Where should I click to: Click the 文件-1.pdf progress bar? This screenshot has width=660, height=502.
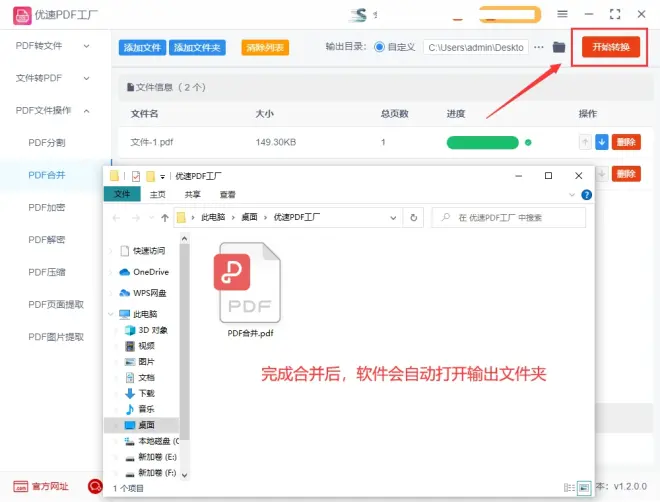(x=482, y=143)
